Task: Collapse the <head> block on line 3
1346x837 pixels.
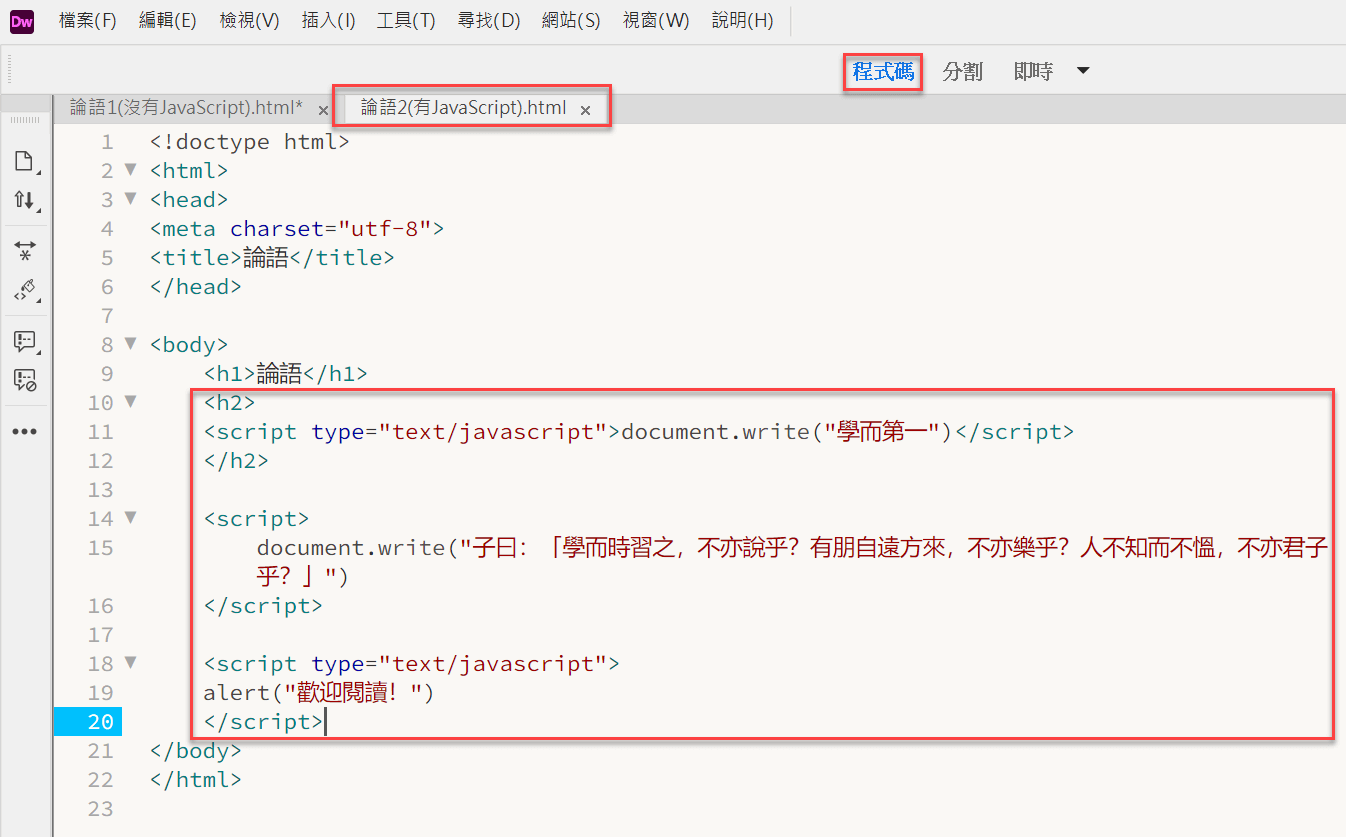Action: click(130, 199)
